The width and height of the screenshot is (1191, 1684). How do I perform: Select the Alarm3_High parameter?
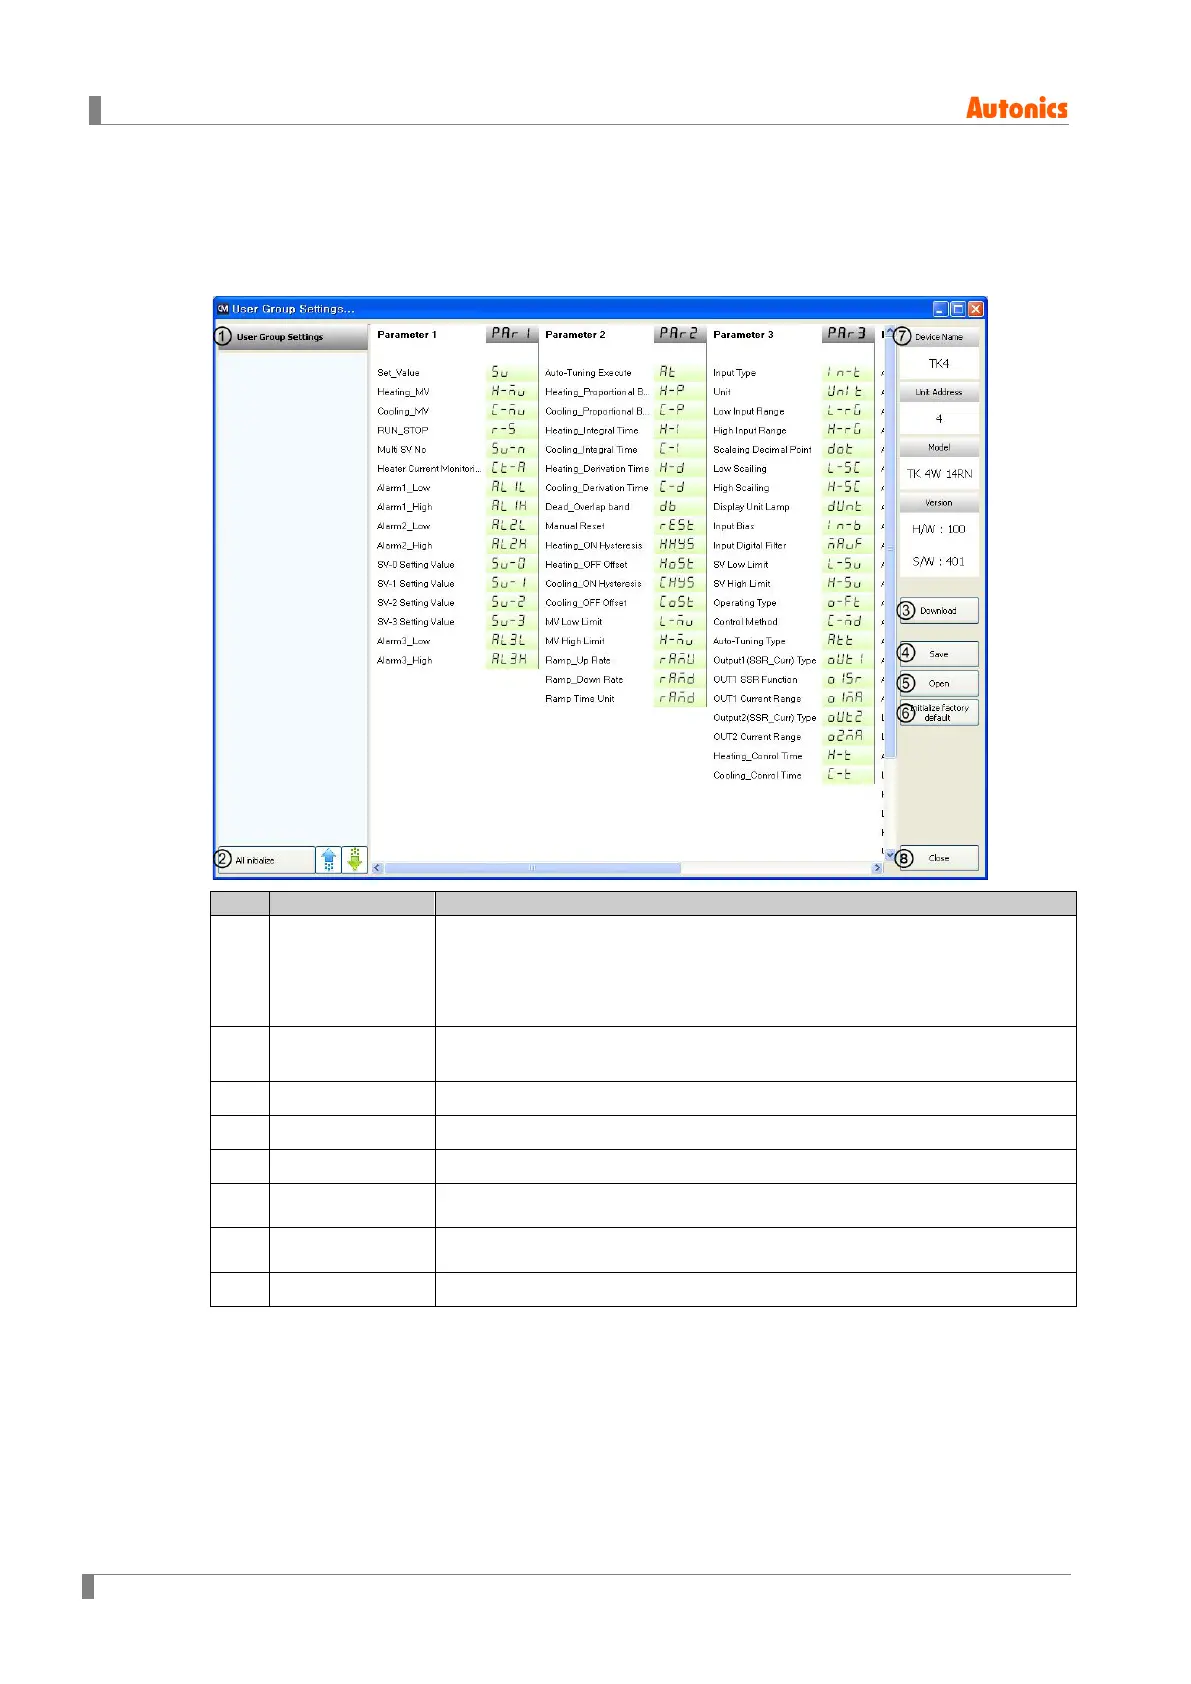(404, 661)
